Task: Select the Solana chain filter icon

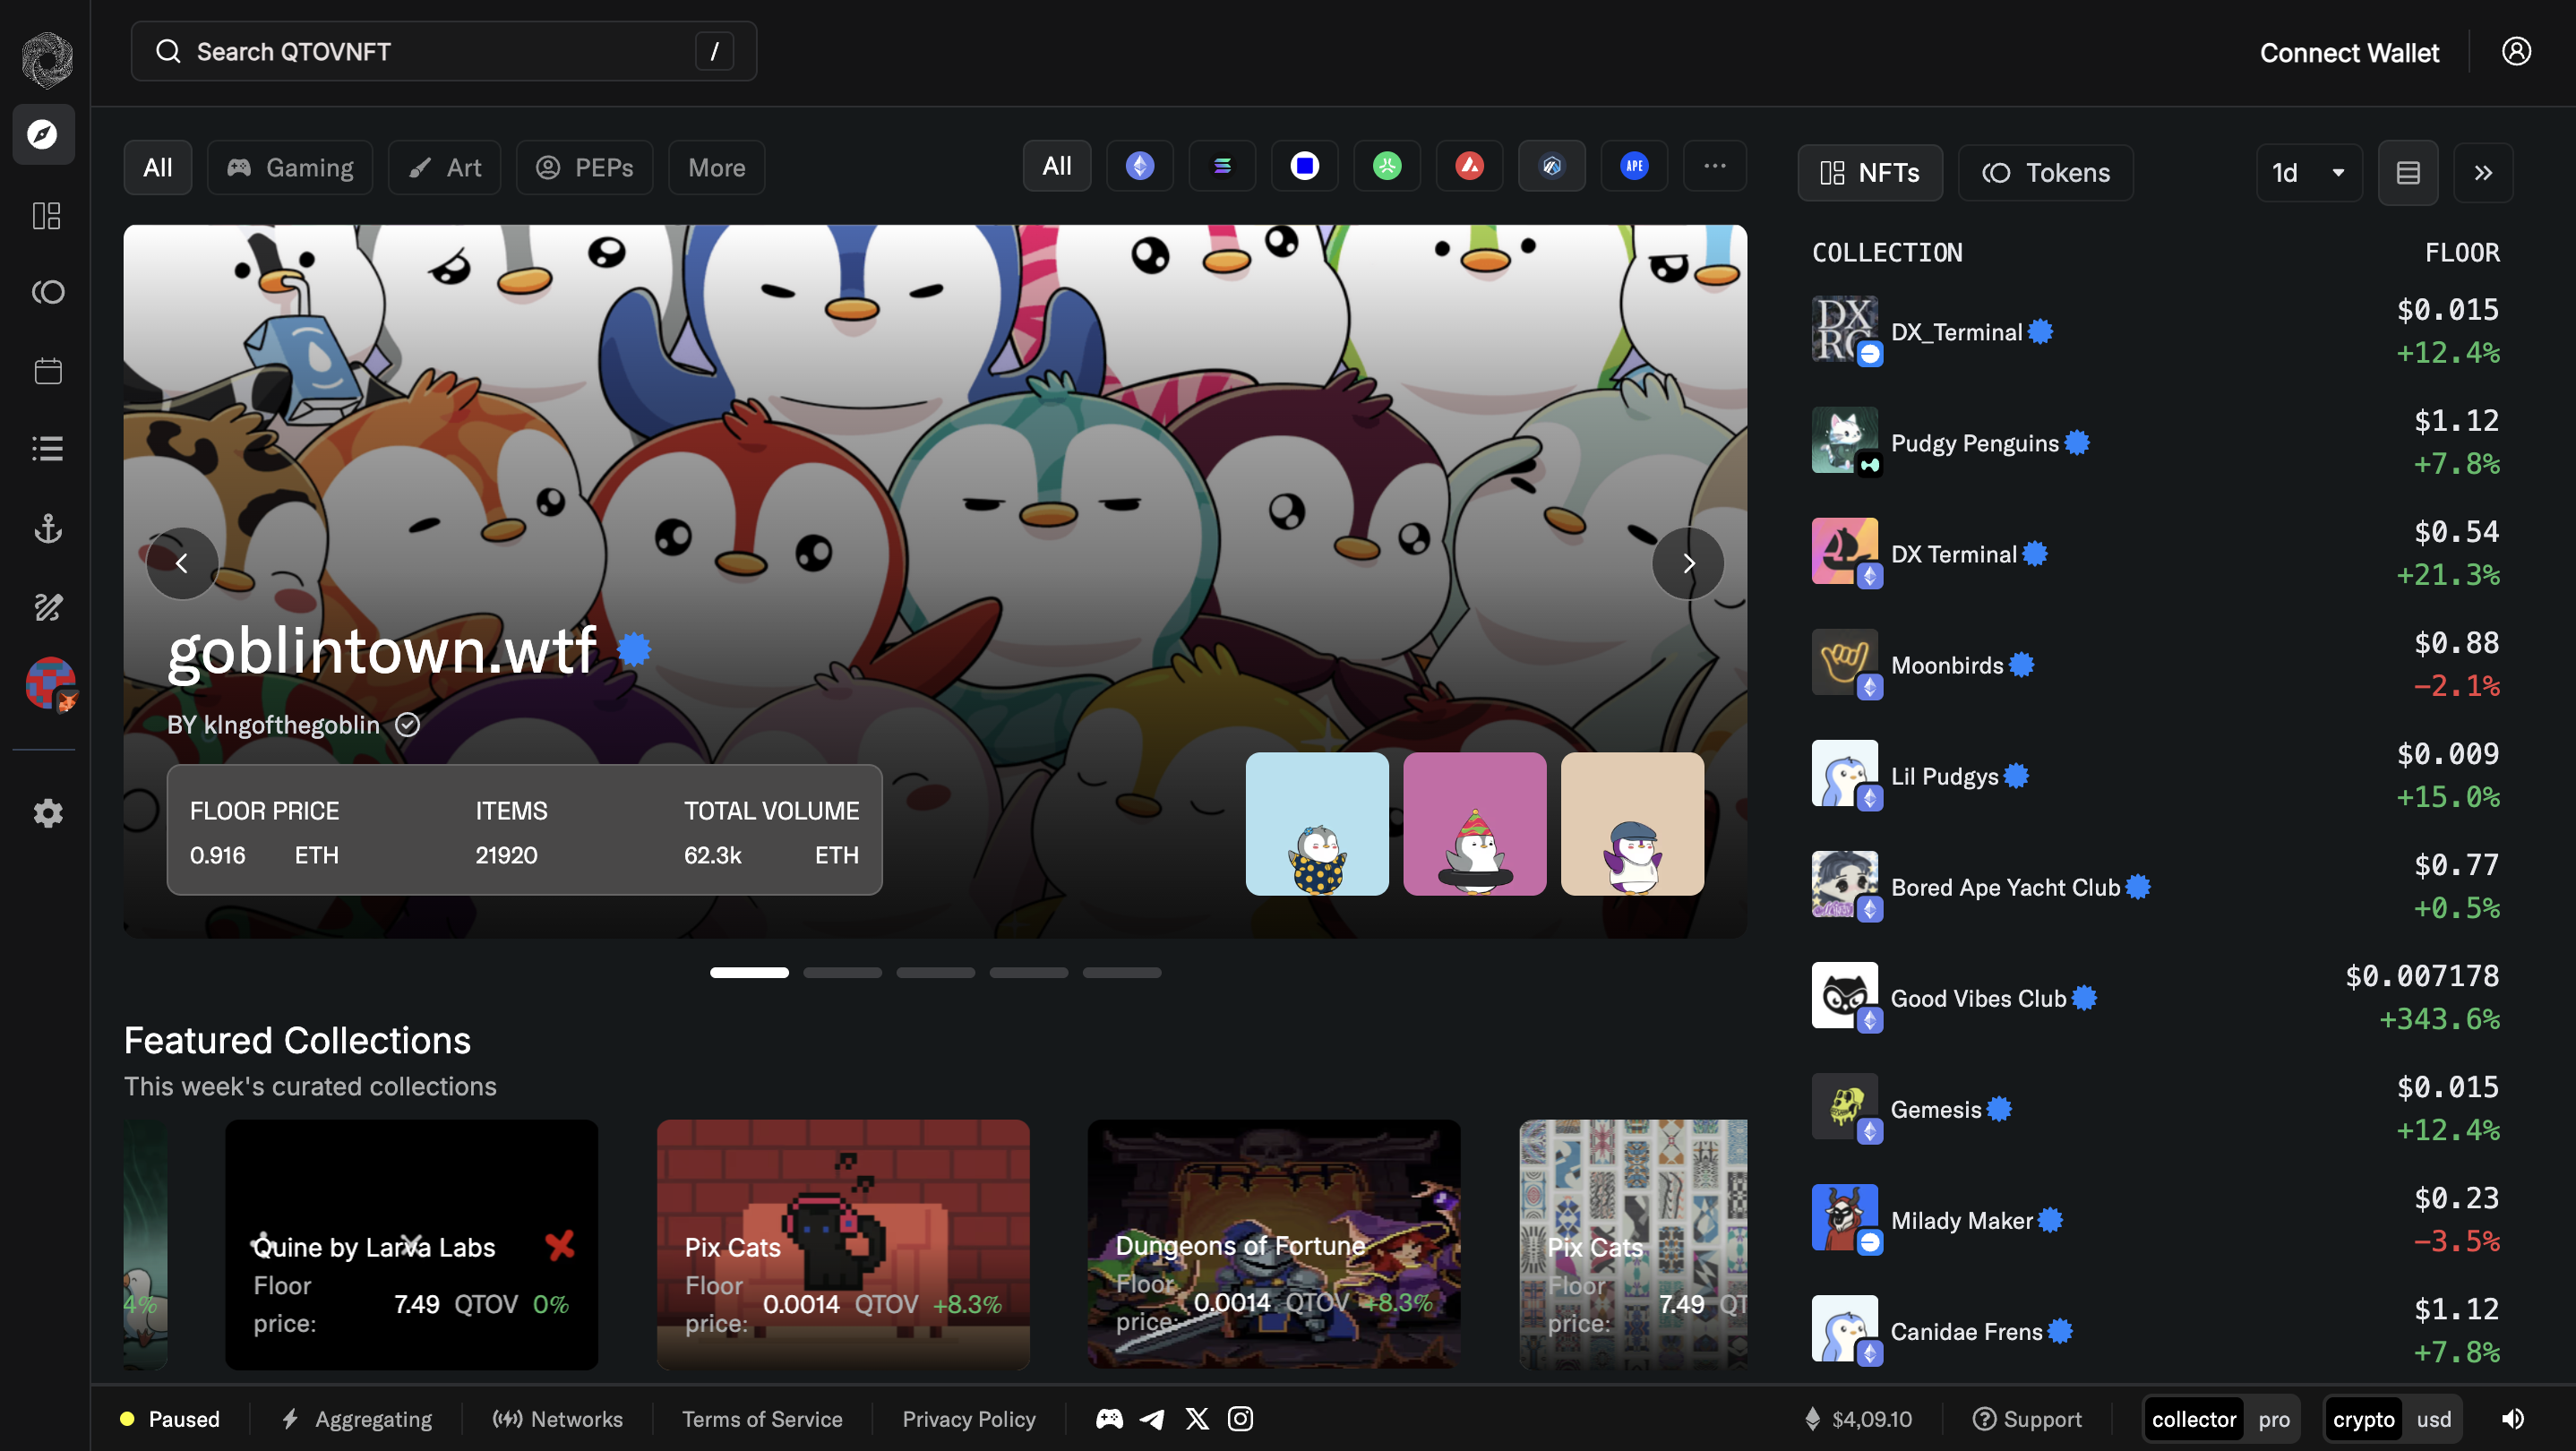Action: coord(1222,166)
